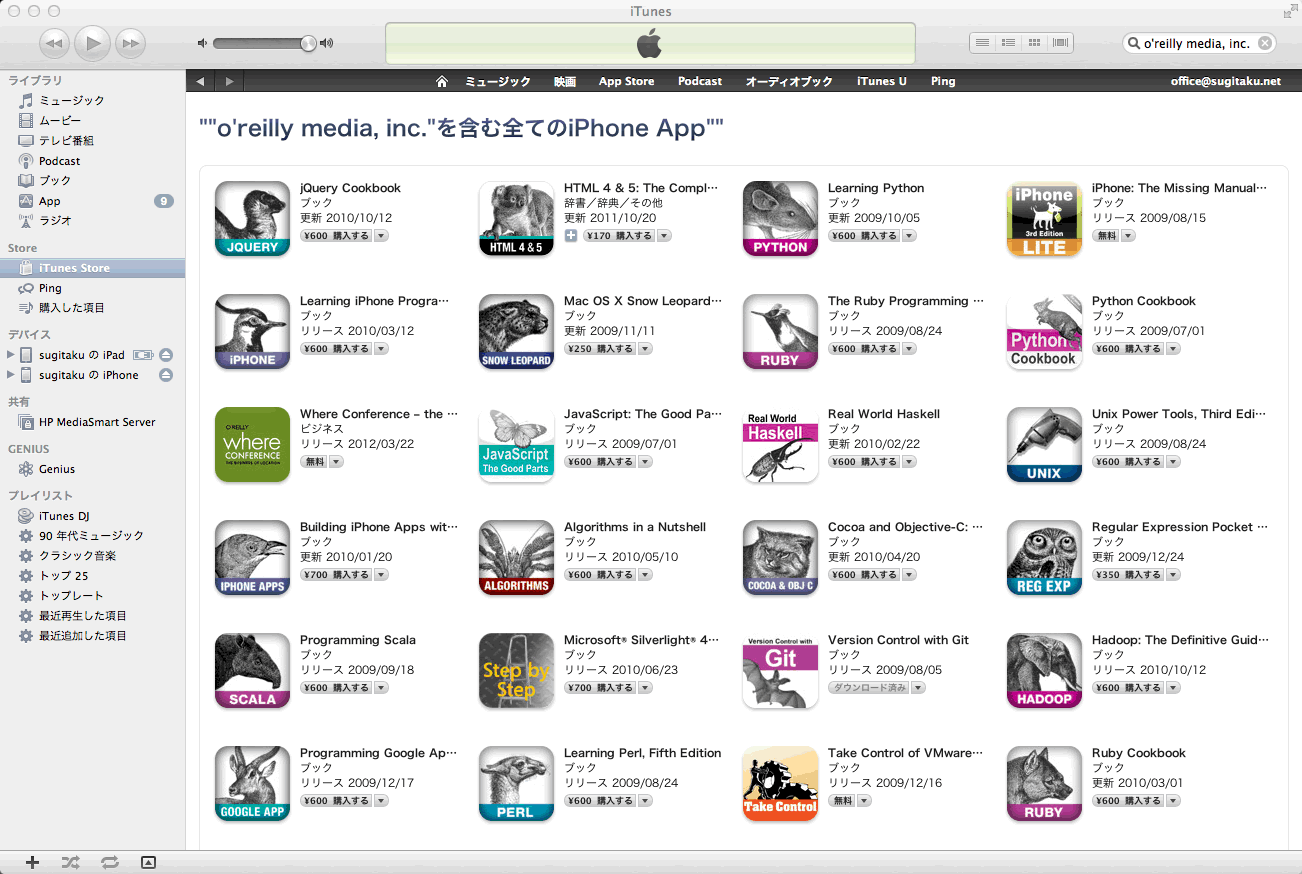Go forward in iTunes Store
The width and height of the screenshot is (1302, 874).
point(230,81)
